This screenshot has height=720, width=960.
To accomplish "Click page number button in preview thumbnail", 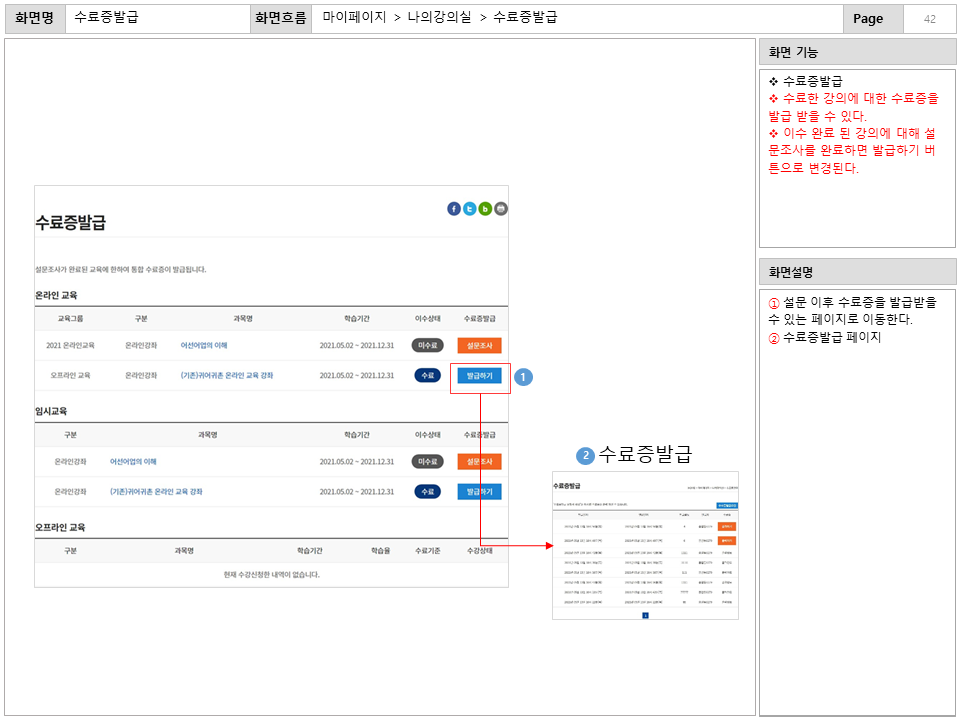I will coord(645,615).
